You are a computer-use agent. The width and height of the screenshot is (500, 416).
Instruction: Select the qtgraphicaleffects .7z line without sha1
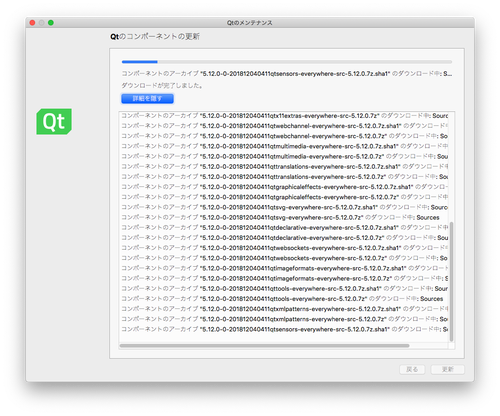(x=284, y=197)
